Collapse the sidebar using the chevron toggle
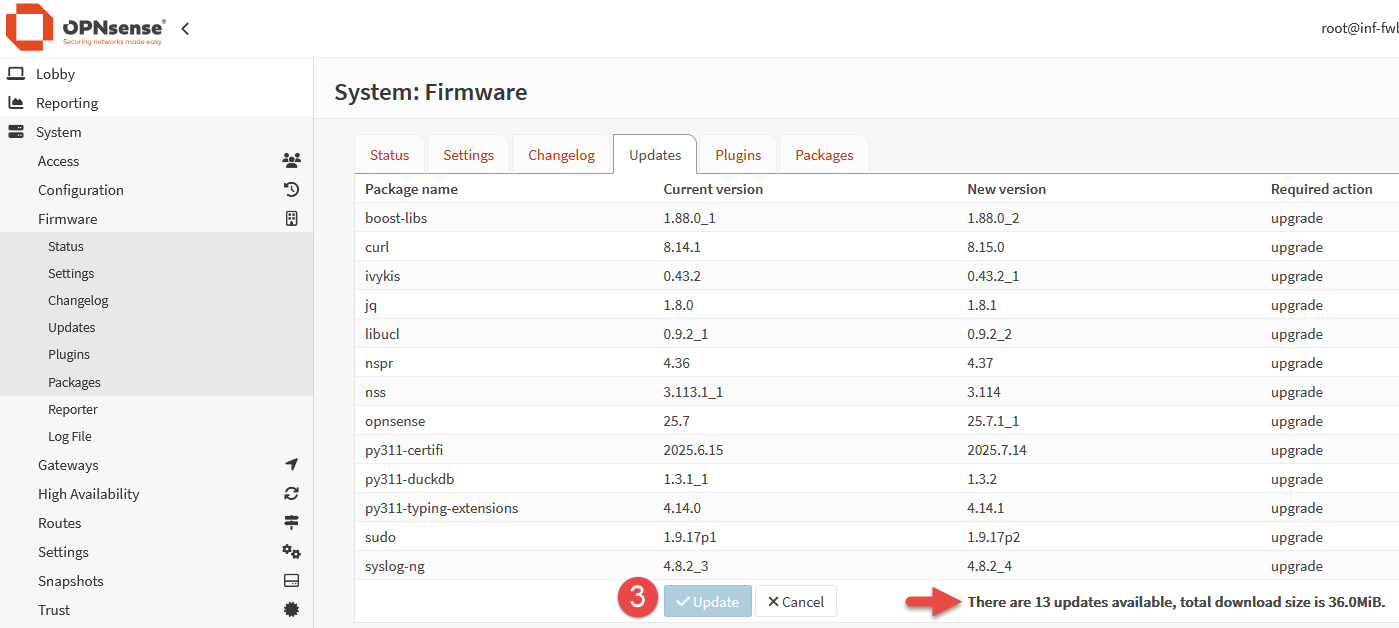Image resolution: width=1399 pixels, height=628 pixels. click(x=185, y=29)
